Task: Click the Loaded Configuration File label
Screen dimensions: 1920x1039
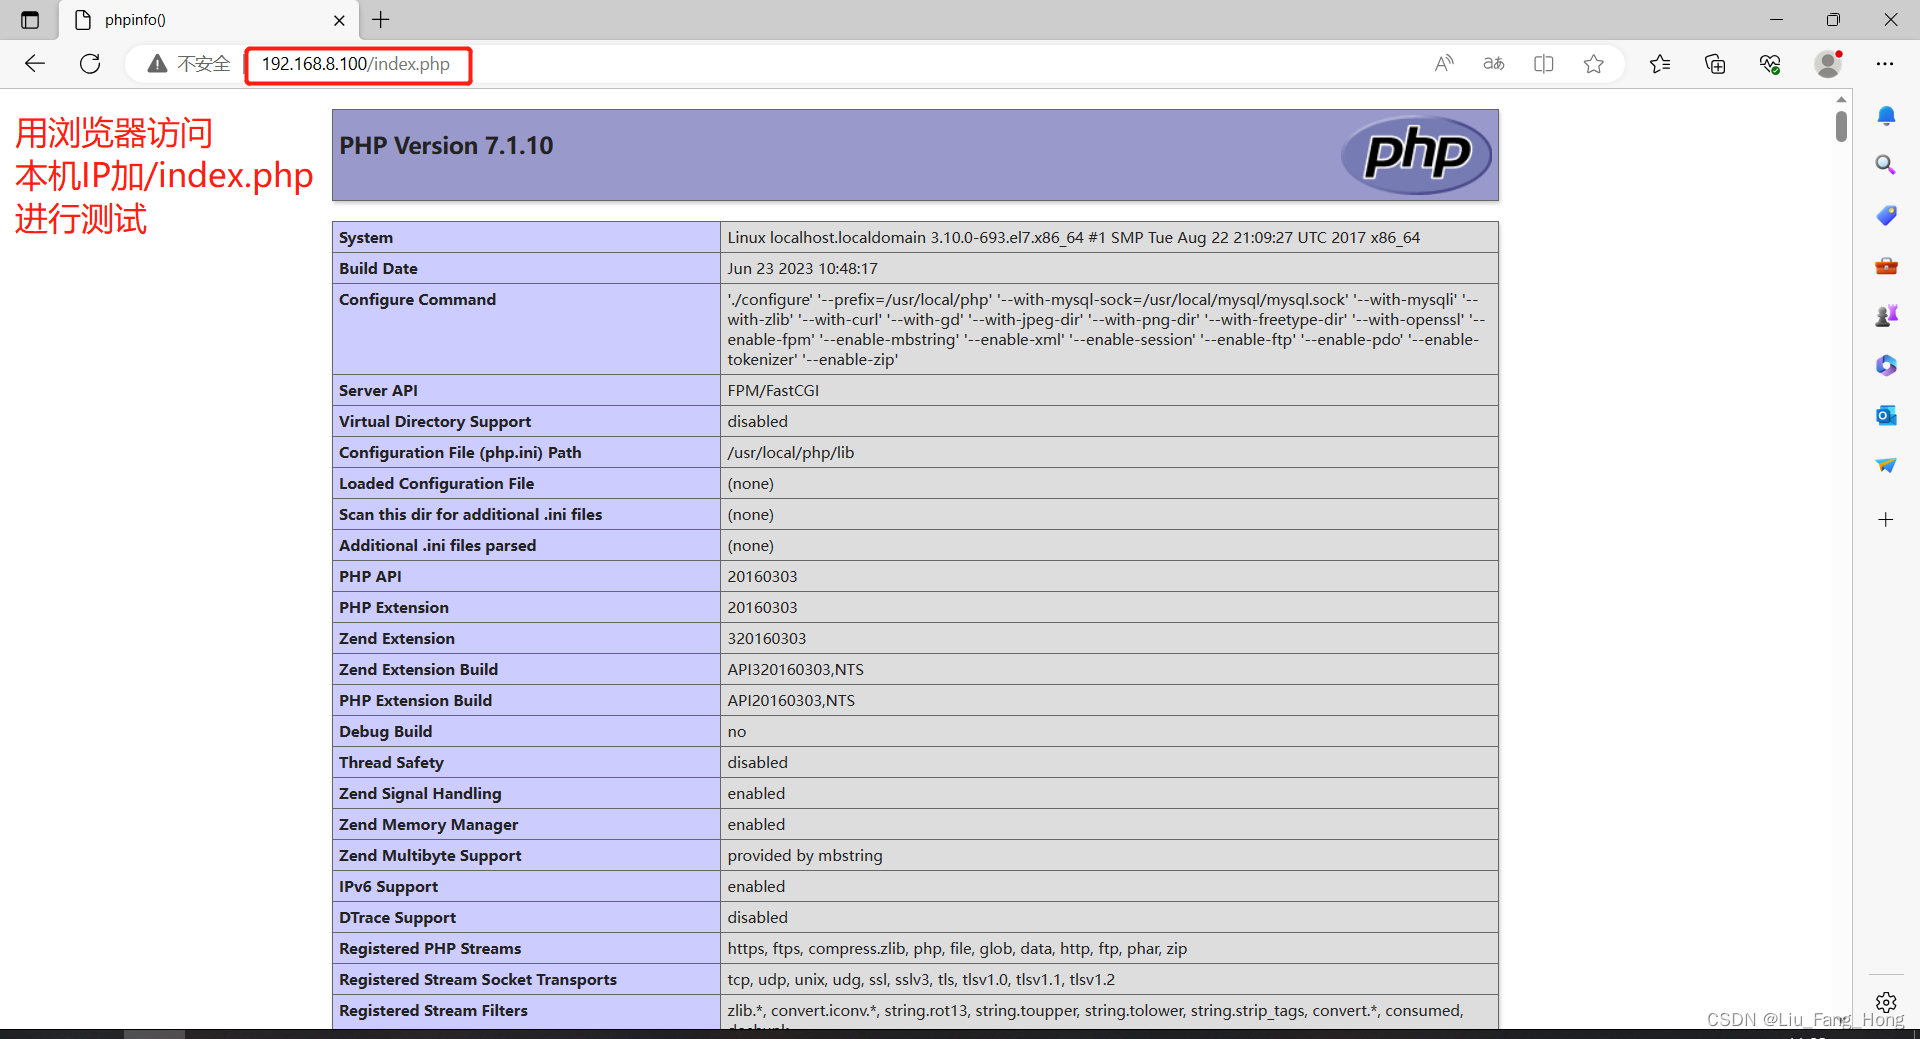Action: pos(437,484)
